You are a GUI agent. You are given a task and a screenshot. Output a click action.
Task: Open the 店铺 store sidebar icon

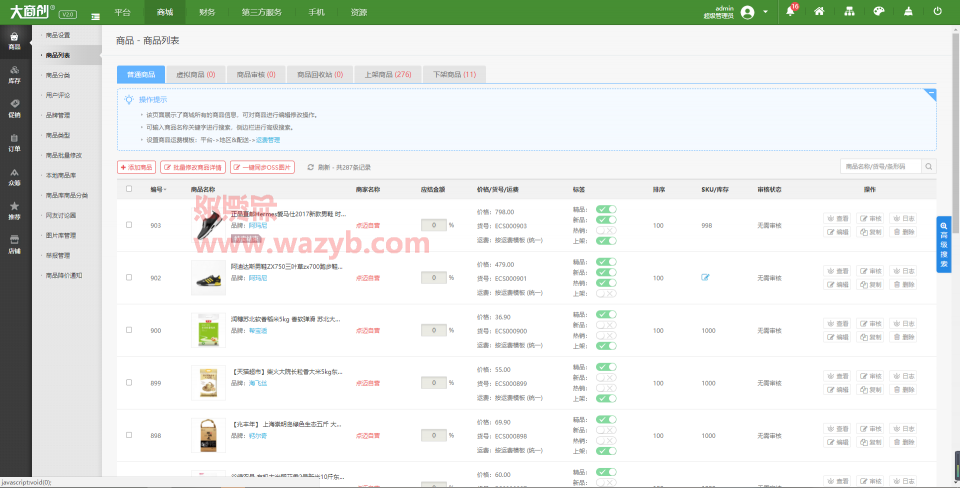(x=15, y=245)
